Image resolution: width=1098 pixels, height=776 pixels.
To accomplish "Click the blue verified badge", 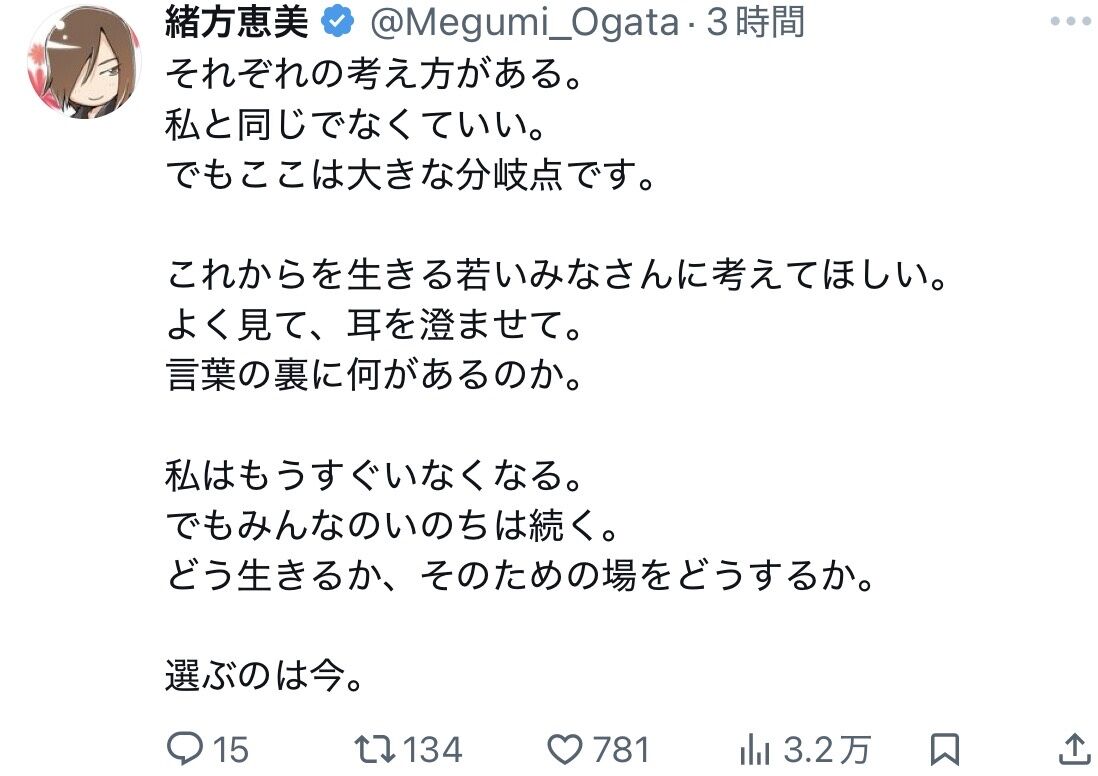I will (337, 22).
